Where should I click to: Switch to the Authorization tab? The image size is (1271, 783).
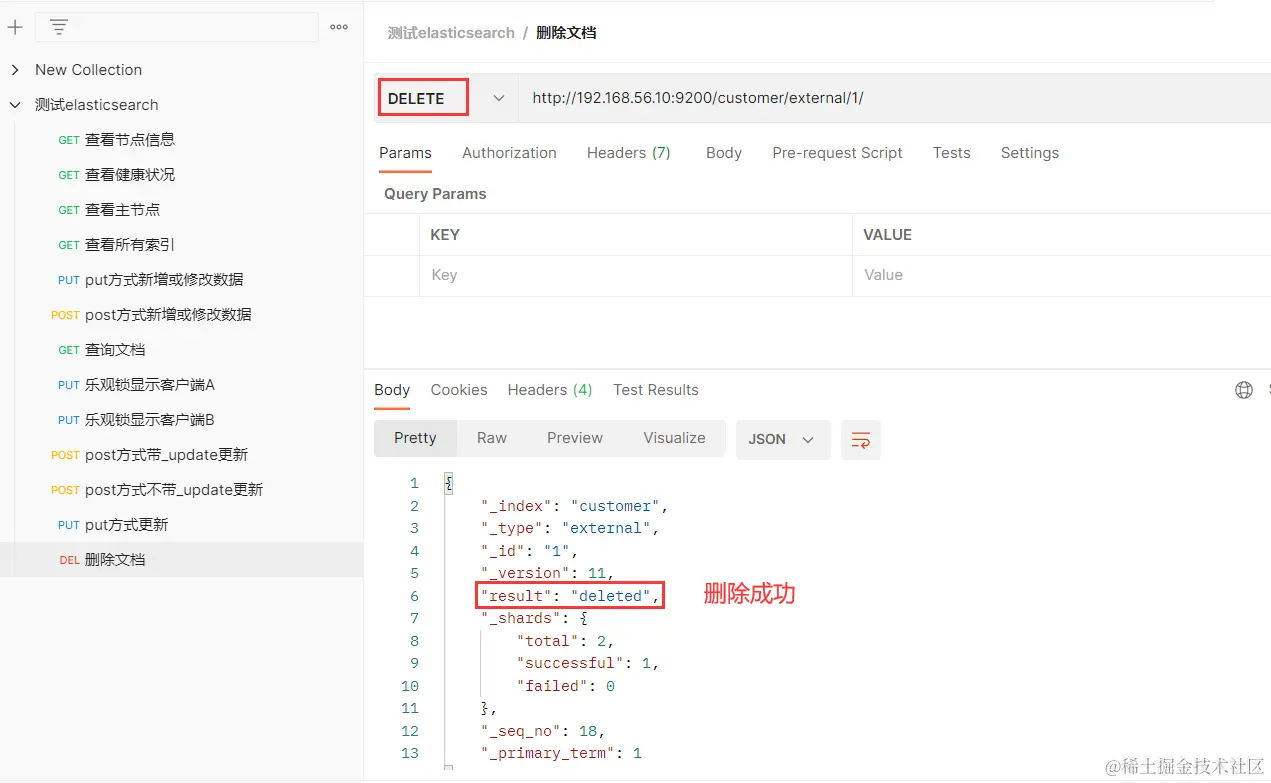pyautogui.click(x=509, y=153)
